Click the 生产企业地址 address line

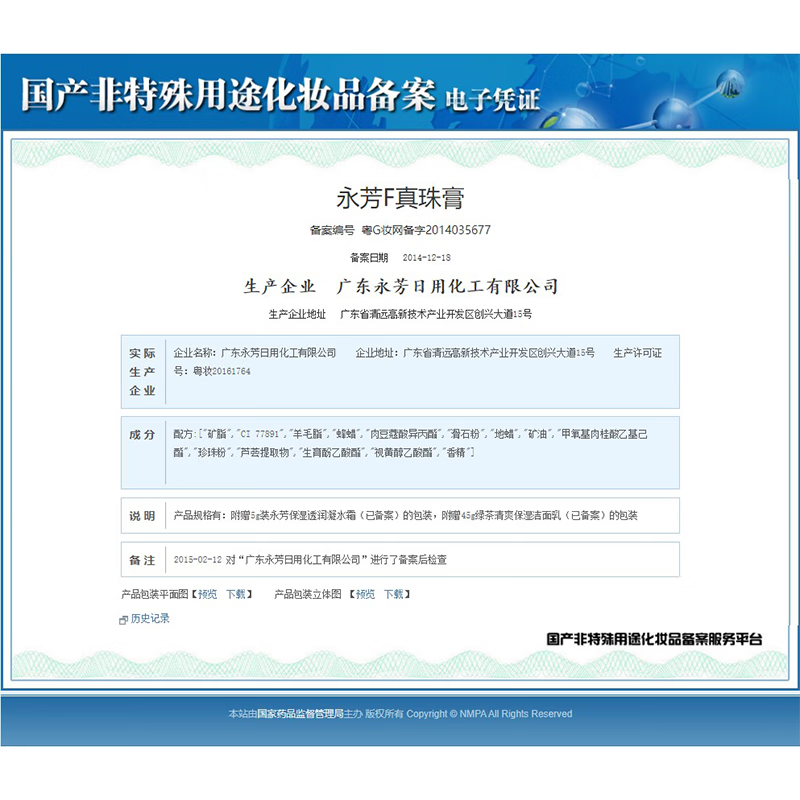point(400,314)
